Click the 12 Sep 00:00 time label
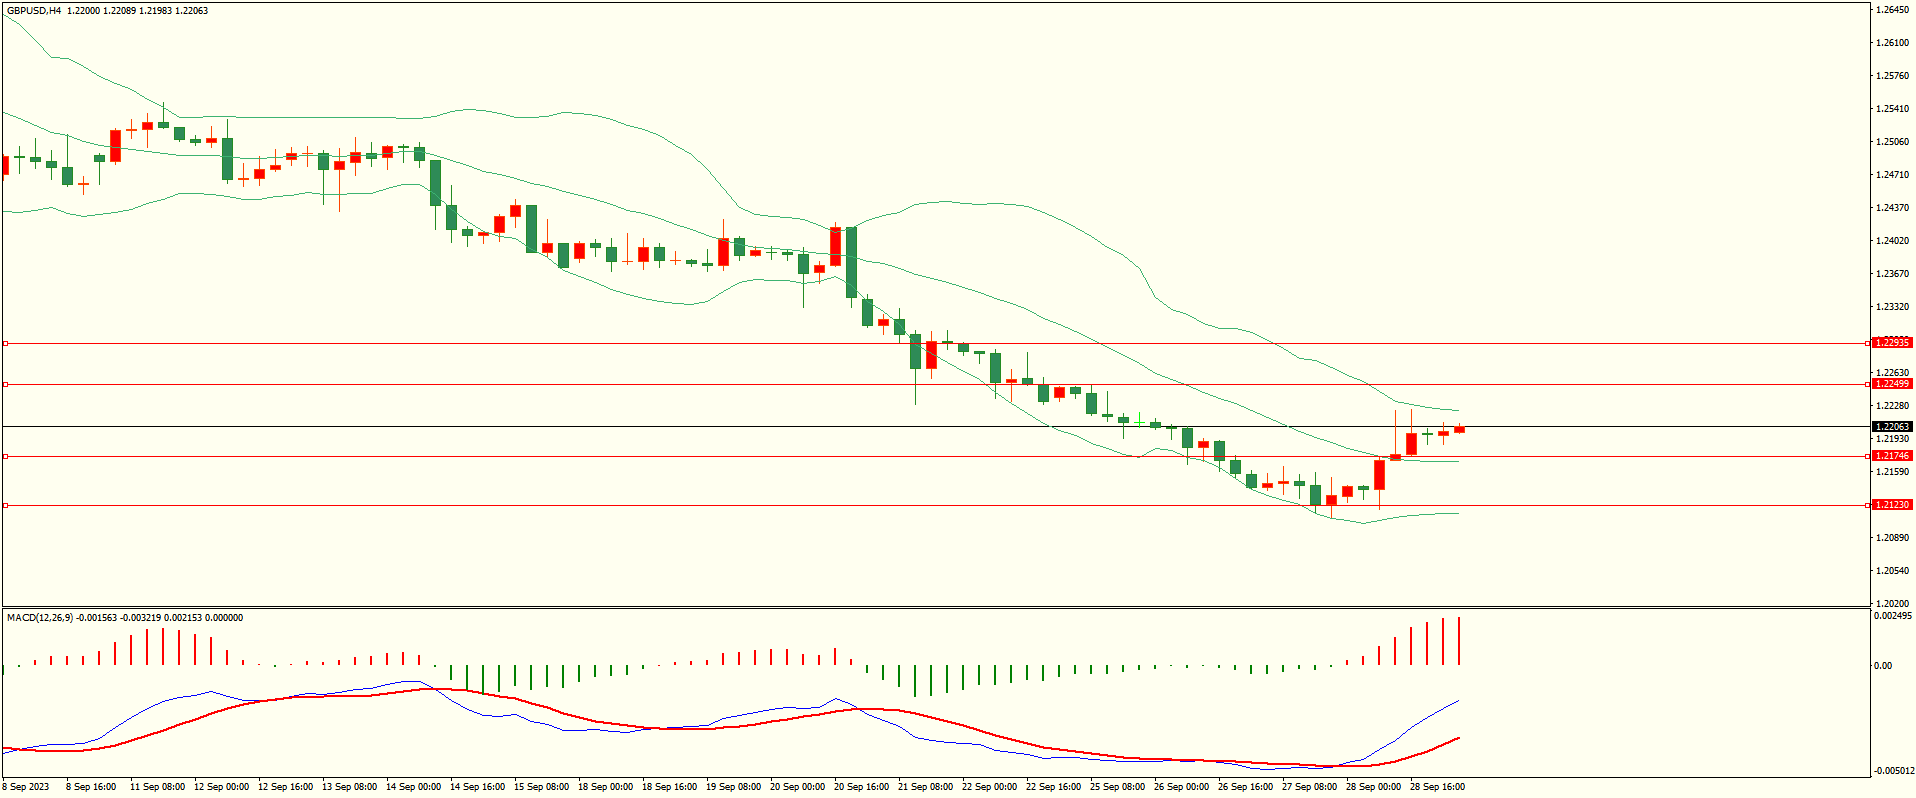Image resolution: width=1916 pixels, height=798 pixels. click(221, 787)
